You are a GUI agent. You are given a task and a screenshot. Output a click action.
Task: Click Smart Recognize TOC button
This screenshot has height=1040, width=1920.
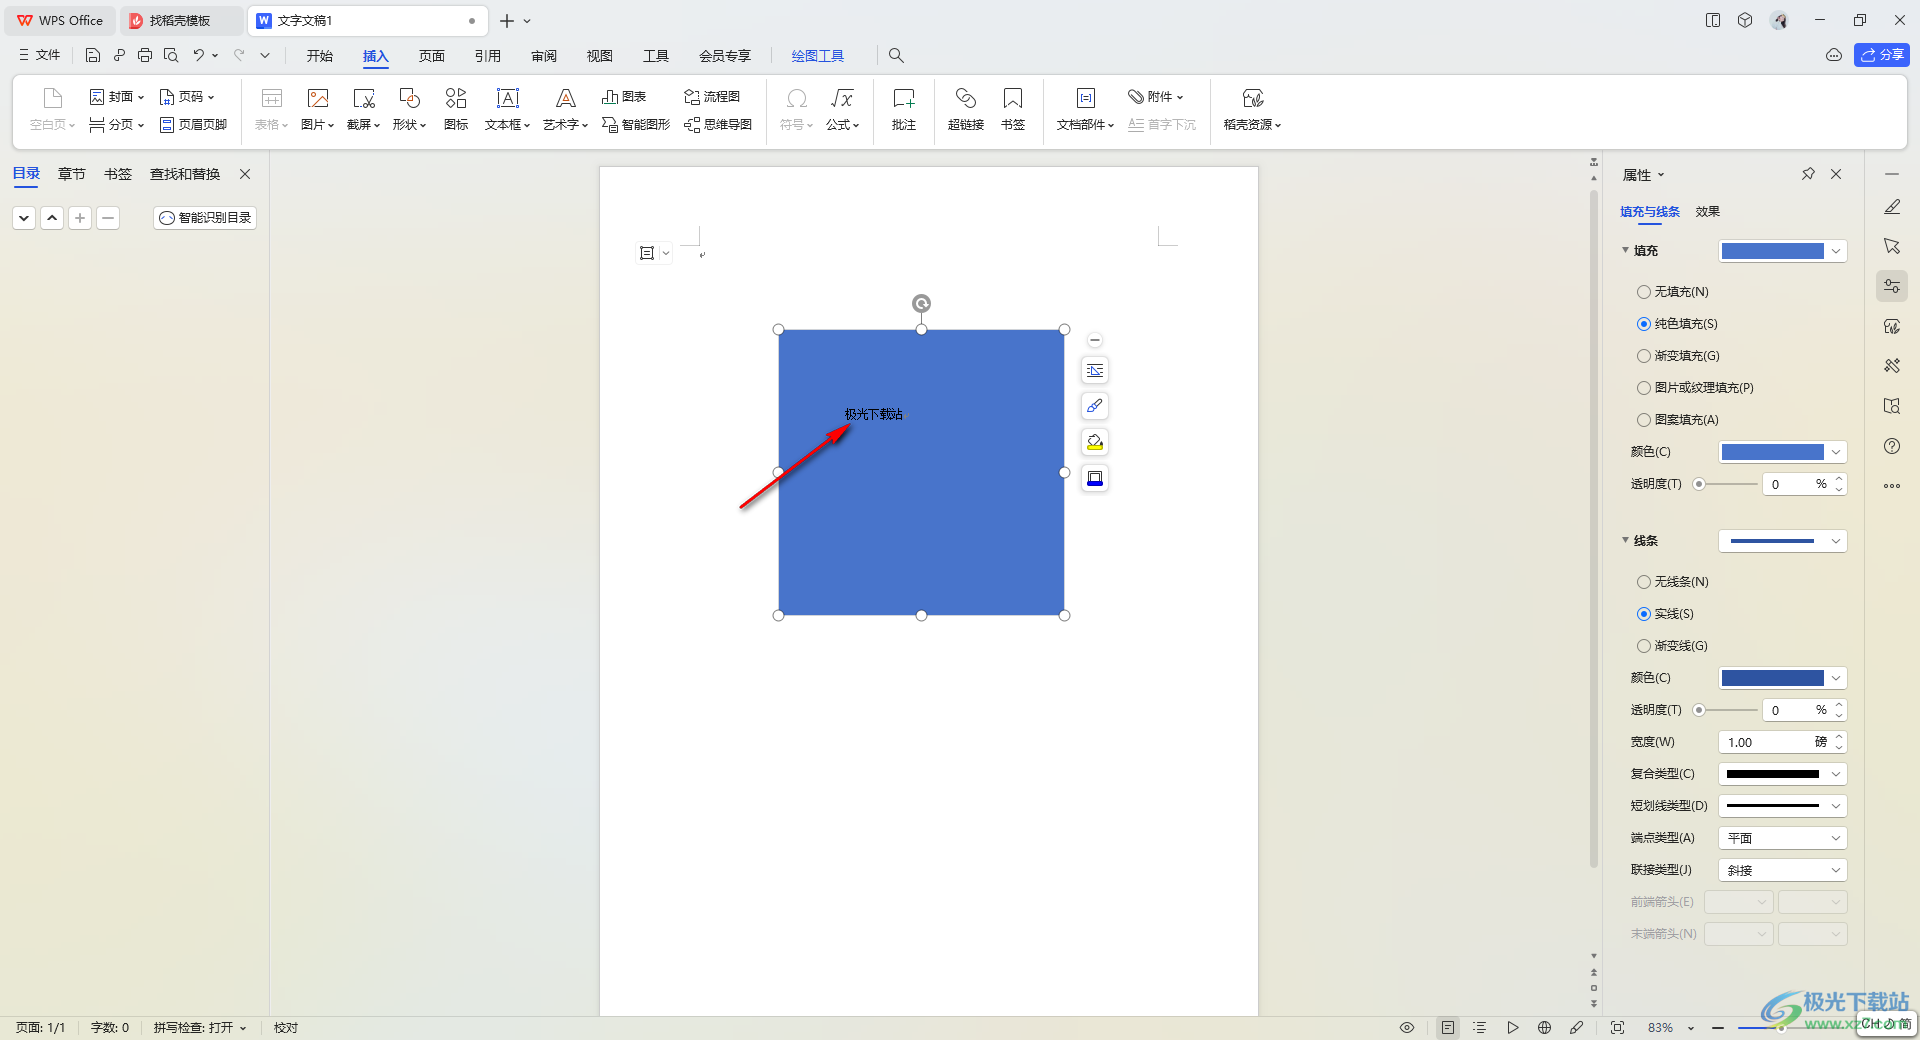pos(205,218)
